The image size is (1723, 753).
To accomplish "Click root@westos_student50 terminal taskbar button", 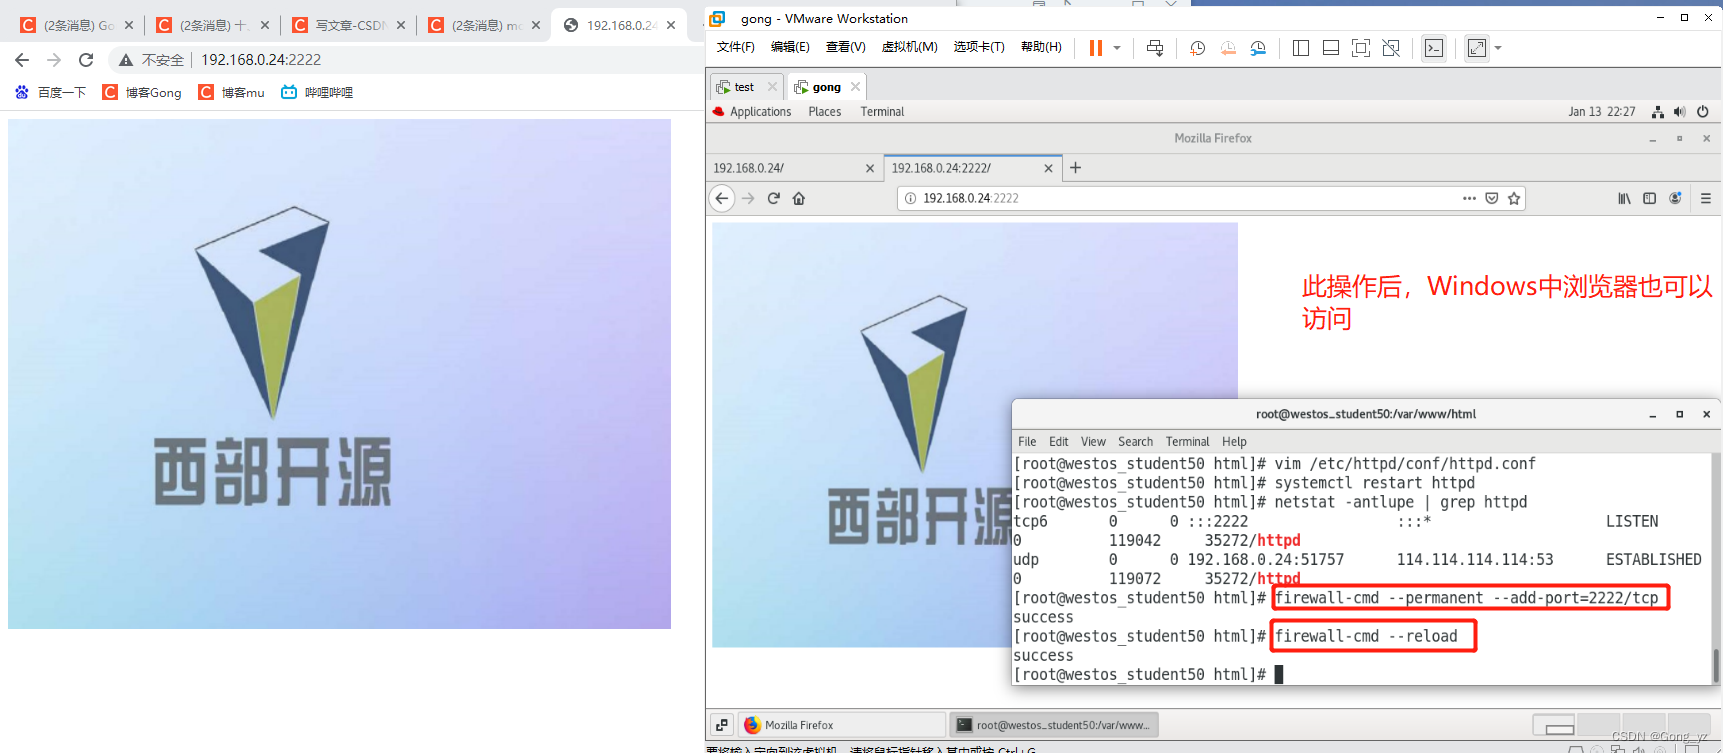I will [x=1053, y=725].
